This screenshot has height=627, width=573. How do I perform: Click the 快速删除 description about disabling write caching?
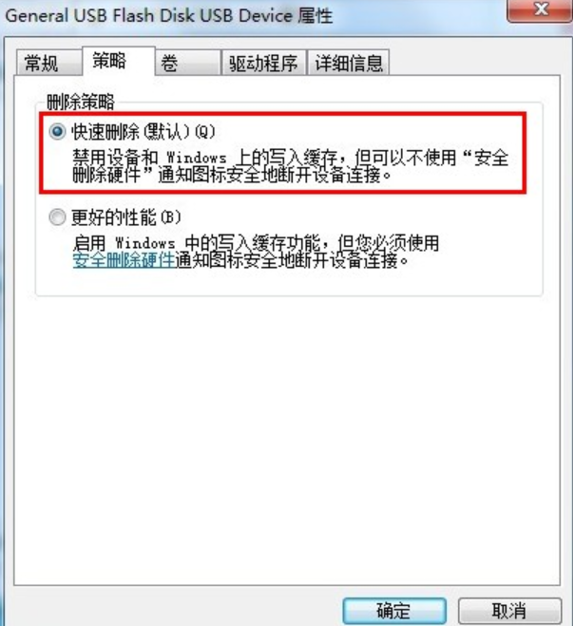coord(290,166)
